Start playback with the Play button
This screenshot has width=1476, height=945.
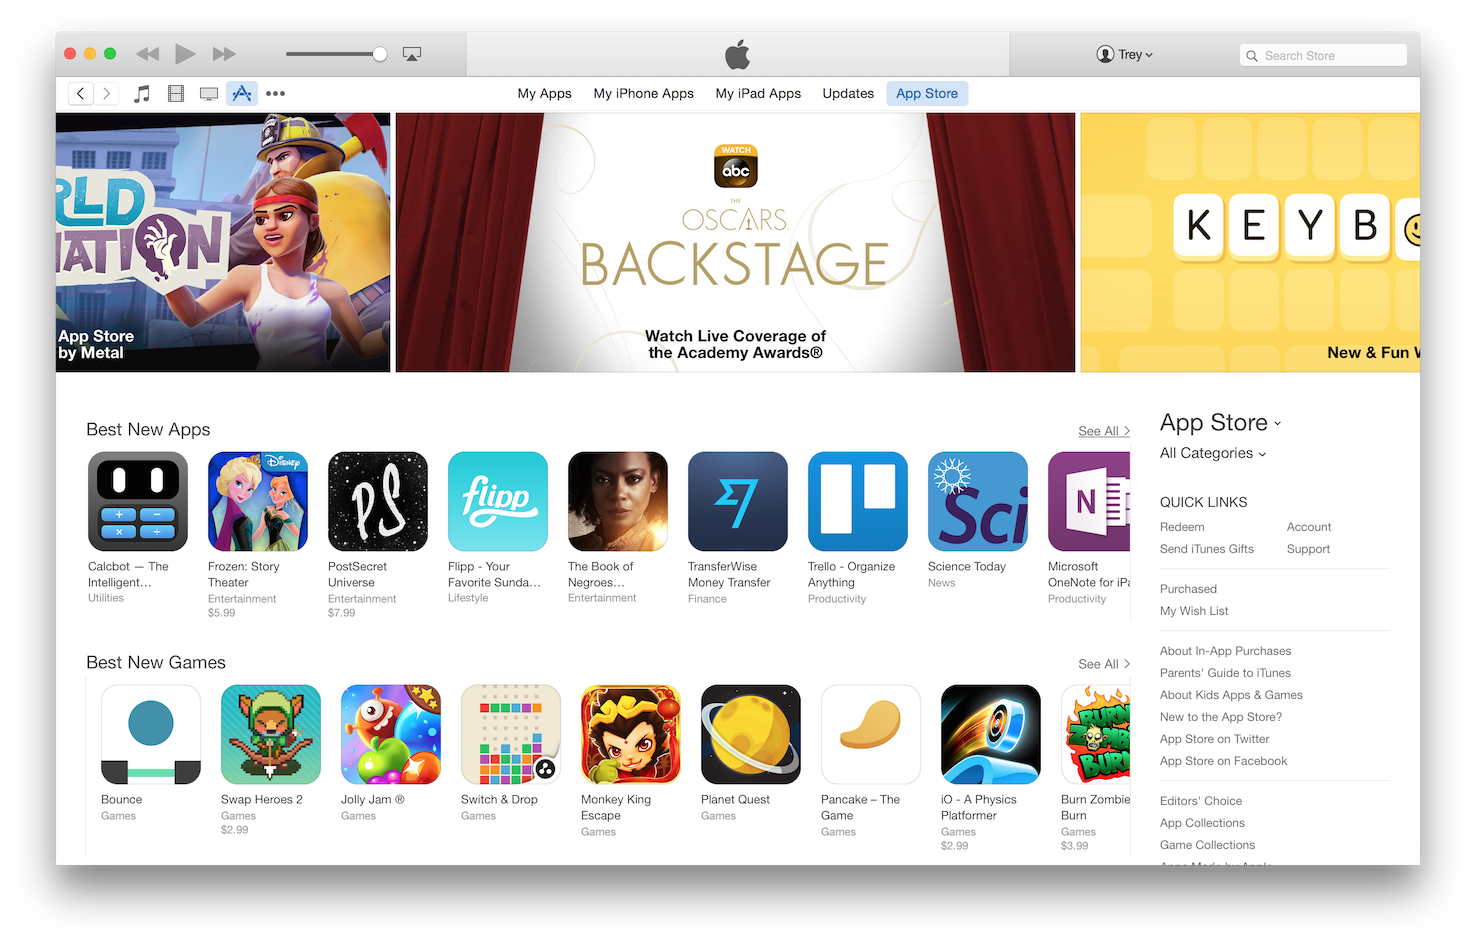185,53
